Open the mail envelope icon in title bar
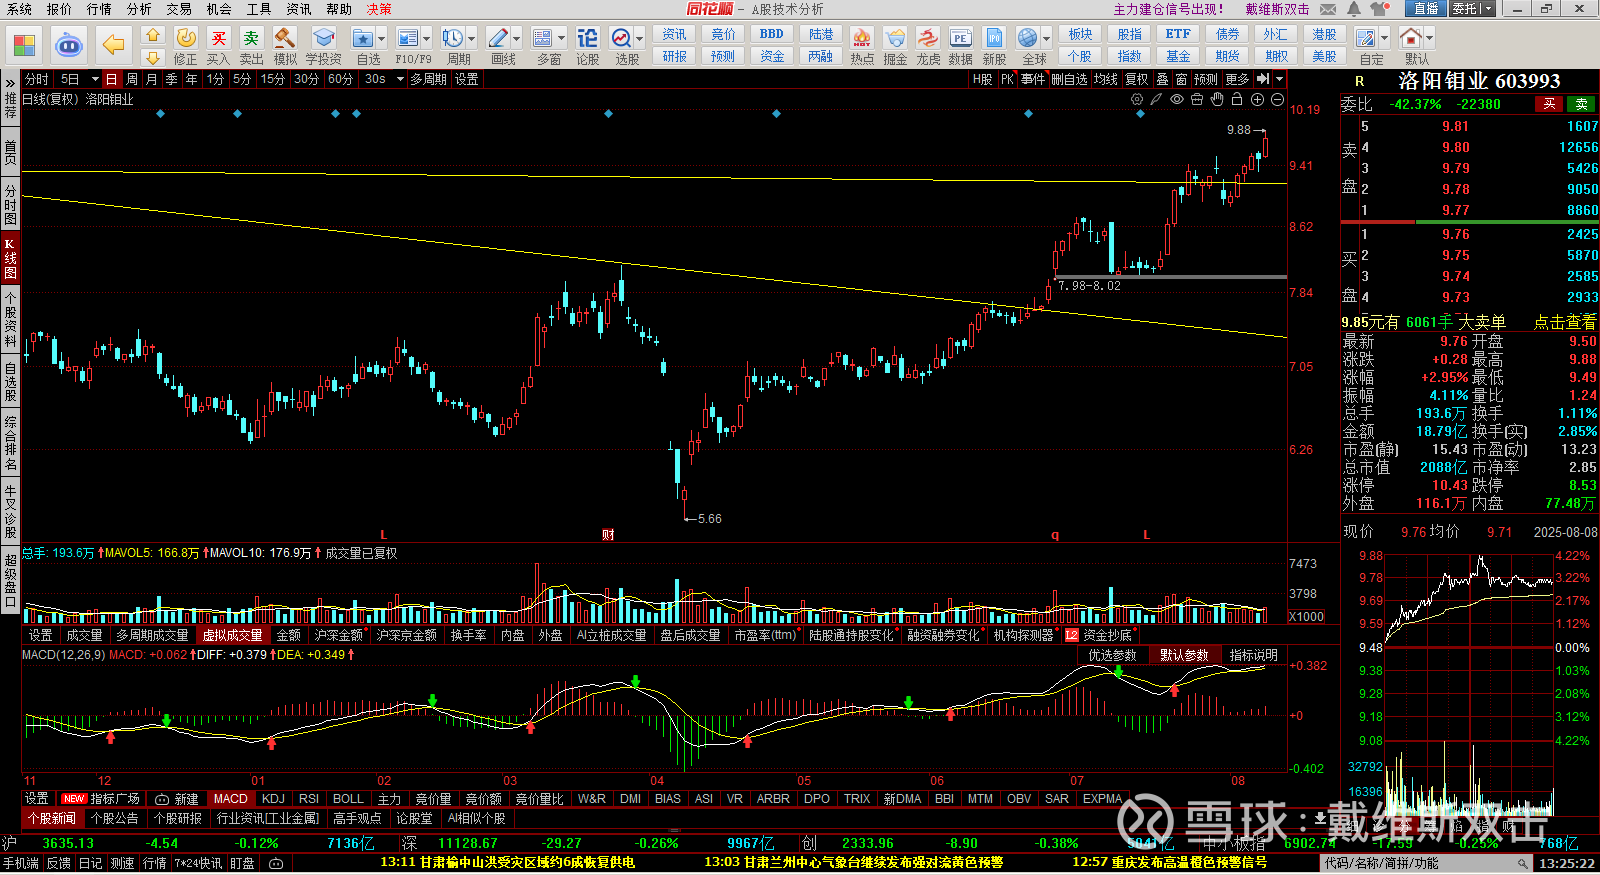This screenshot has width=1600, height=875. (1328, 9)
